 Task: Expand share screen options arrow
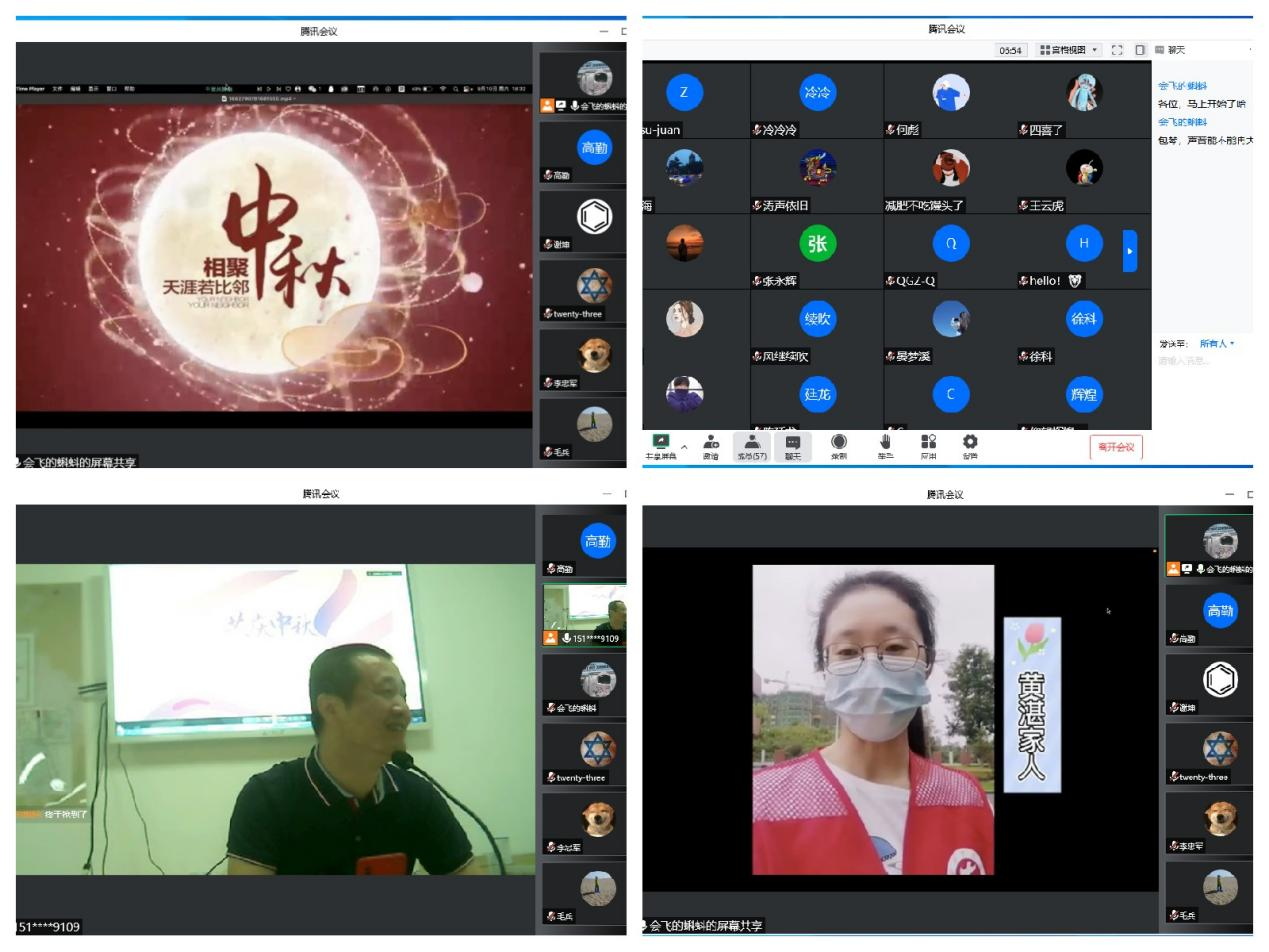click(x=685, y=446)
